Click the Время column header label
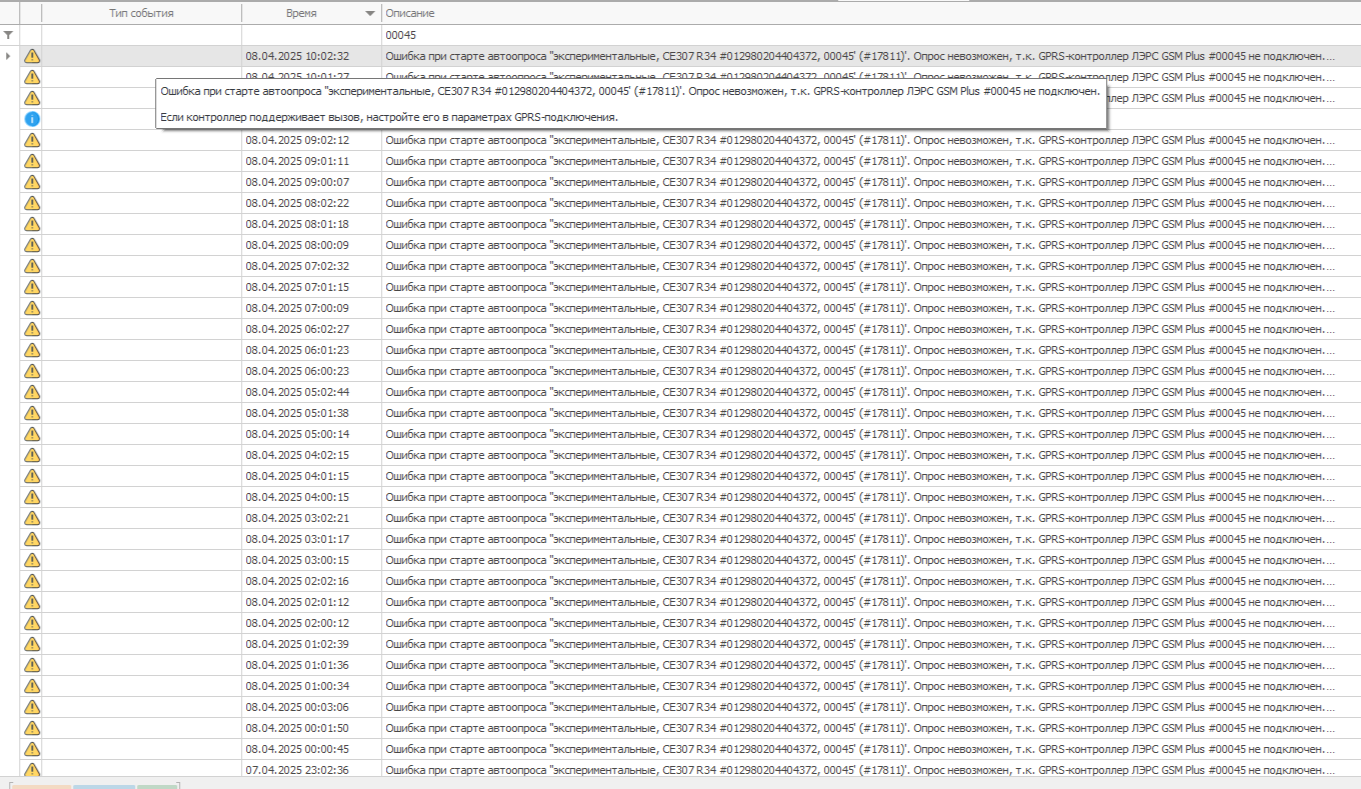The width and height of the screenshot is (1361, 789). (300, 13)
